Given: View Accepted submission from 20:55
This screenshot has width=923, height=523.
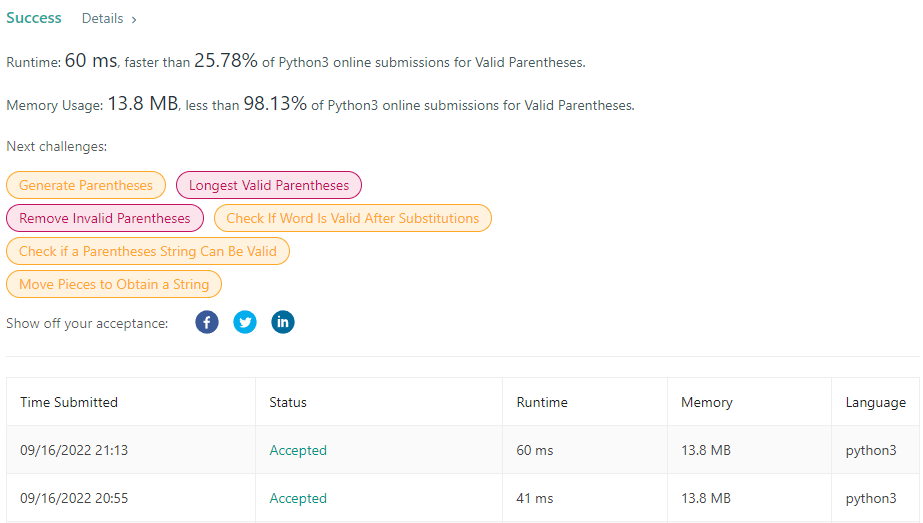Looking at the screenshot, I should (298, 498).
